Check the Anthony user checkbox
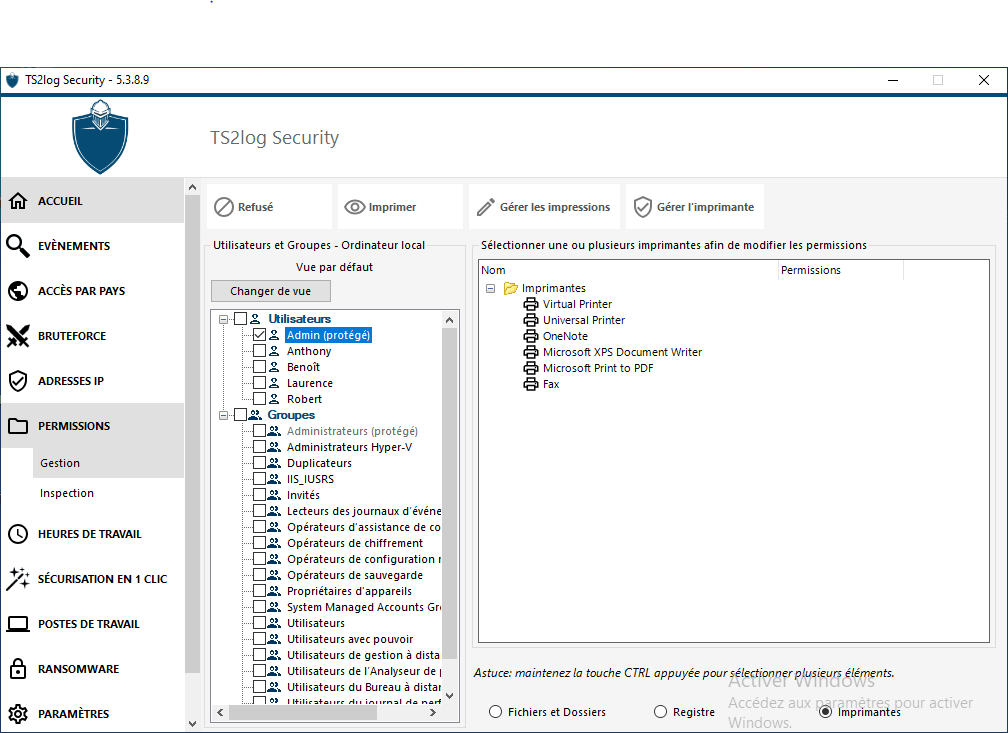The width and height of the screenshot is (1008, 733). click(x=259, y=351)
